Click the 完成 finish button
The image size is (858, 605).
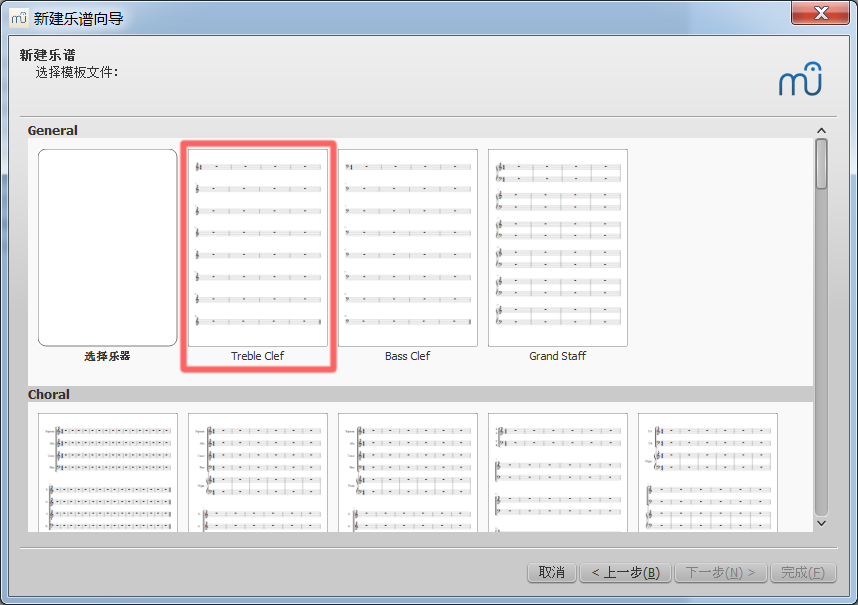[802, 573]
